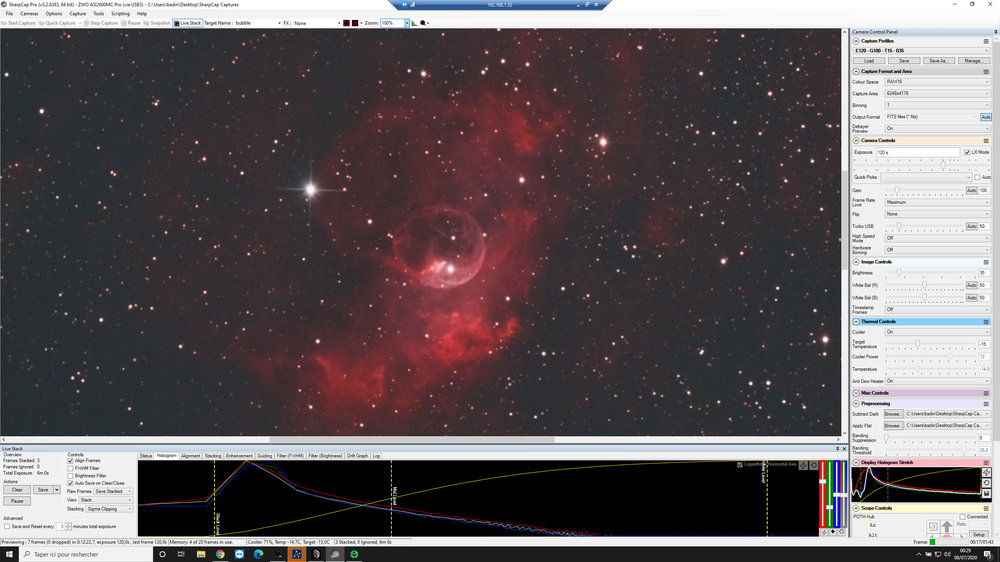Image resolution: width=1000 pixels, height=562 pixels.
Task: Open the Colour Space dropdown
Action: [x=937, y=82]
